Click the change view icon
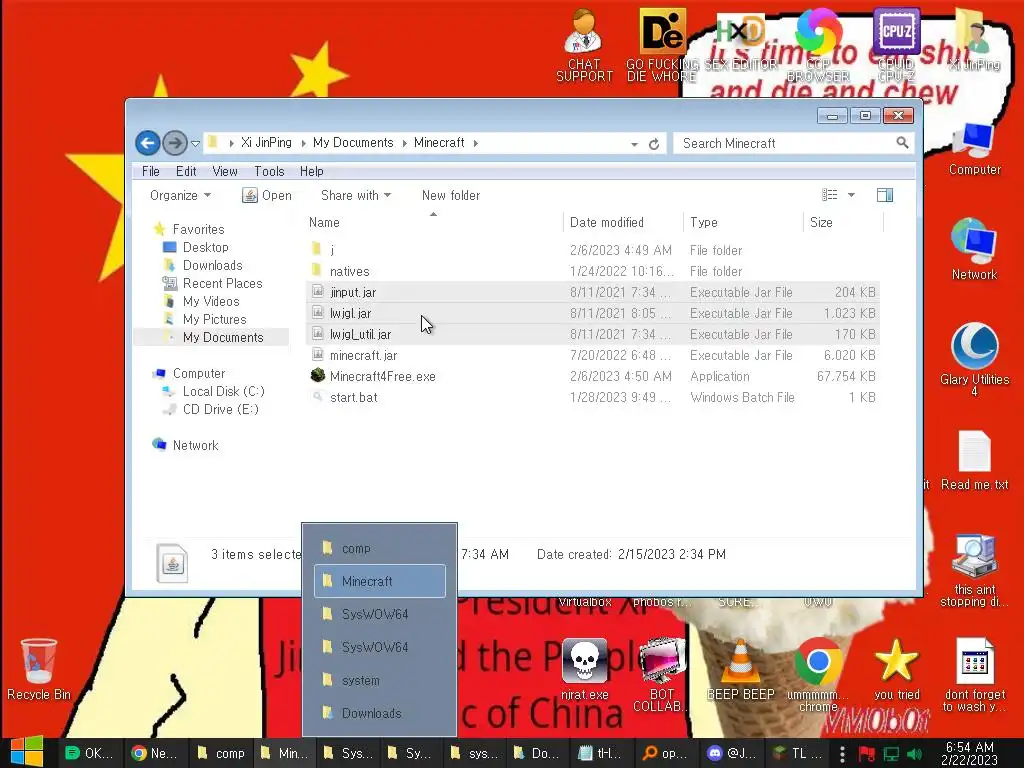1024x768 pixels. 829,195
